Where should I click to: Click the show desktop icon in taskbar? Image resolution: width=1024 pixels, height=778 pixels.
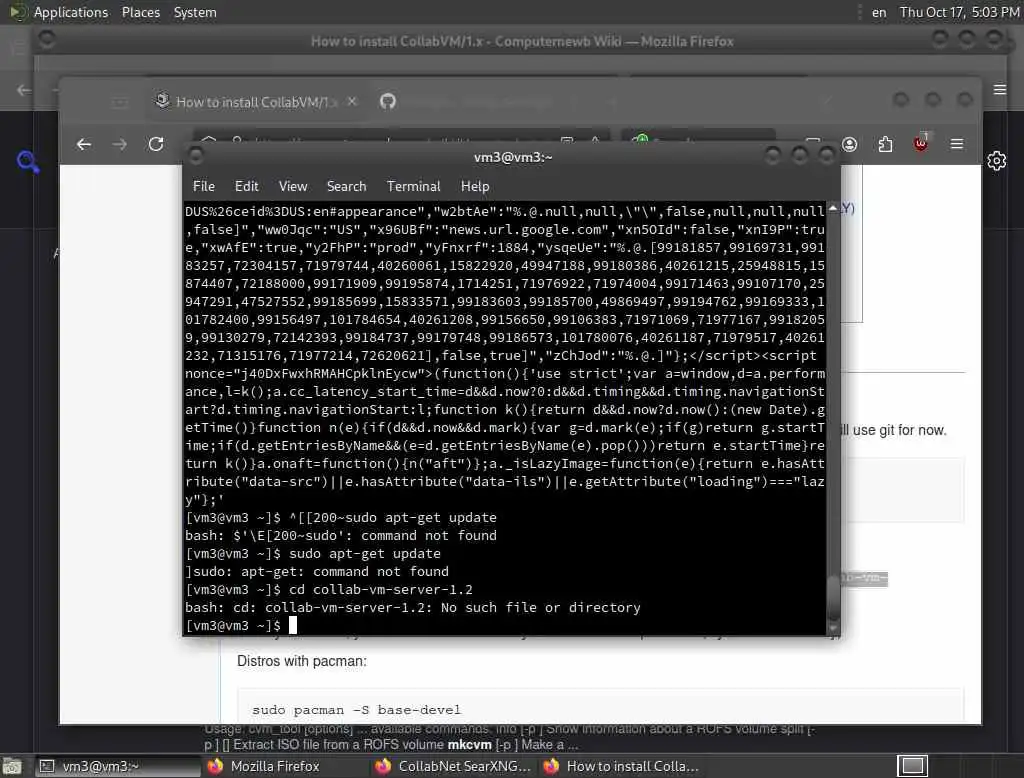(x=12, y=766)
